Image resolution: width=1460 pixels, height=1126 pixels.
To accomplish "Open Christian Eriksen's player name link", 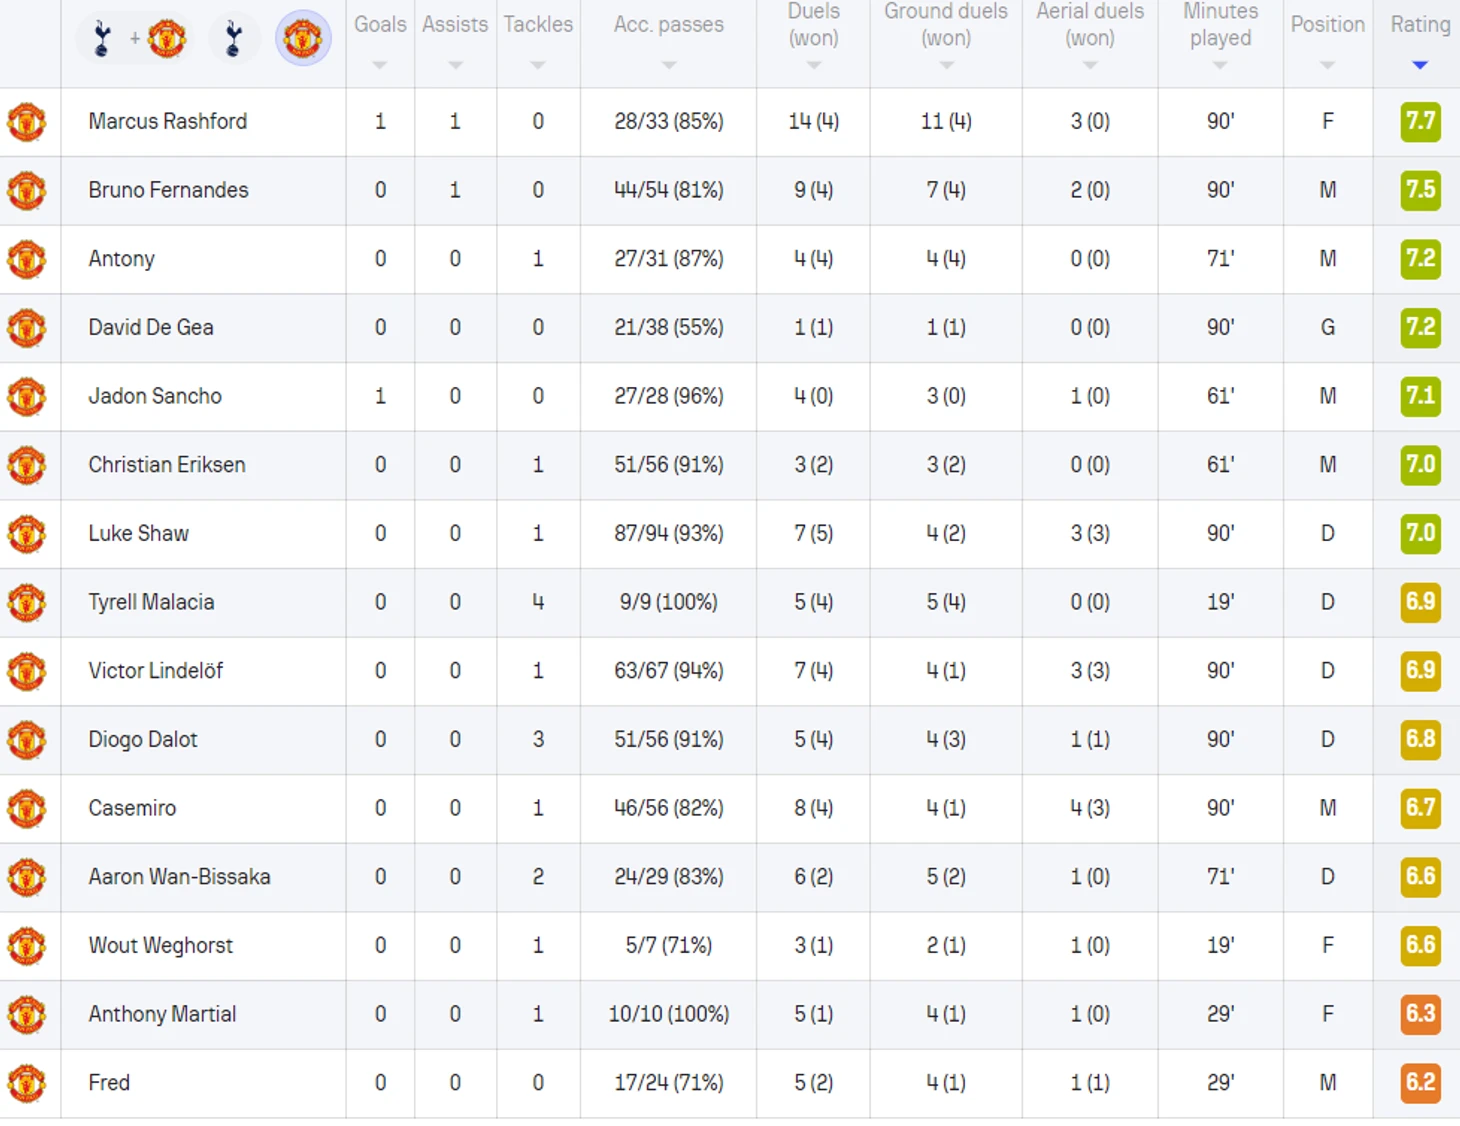I will [167, 465].
